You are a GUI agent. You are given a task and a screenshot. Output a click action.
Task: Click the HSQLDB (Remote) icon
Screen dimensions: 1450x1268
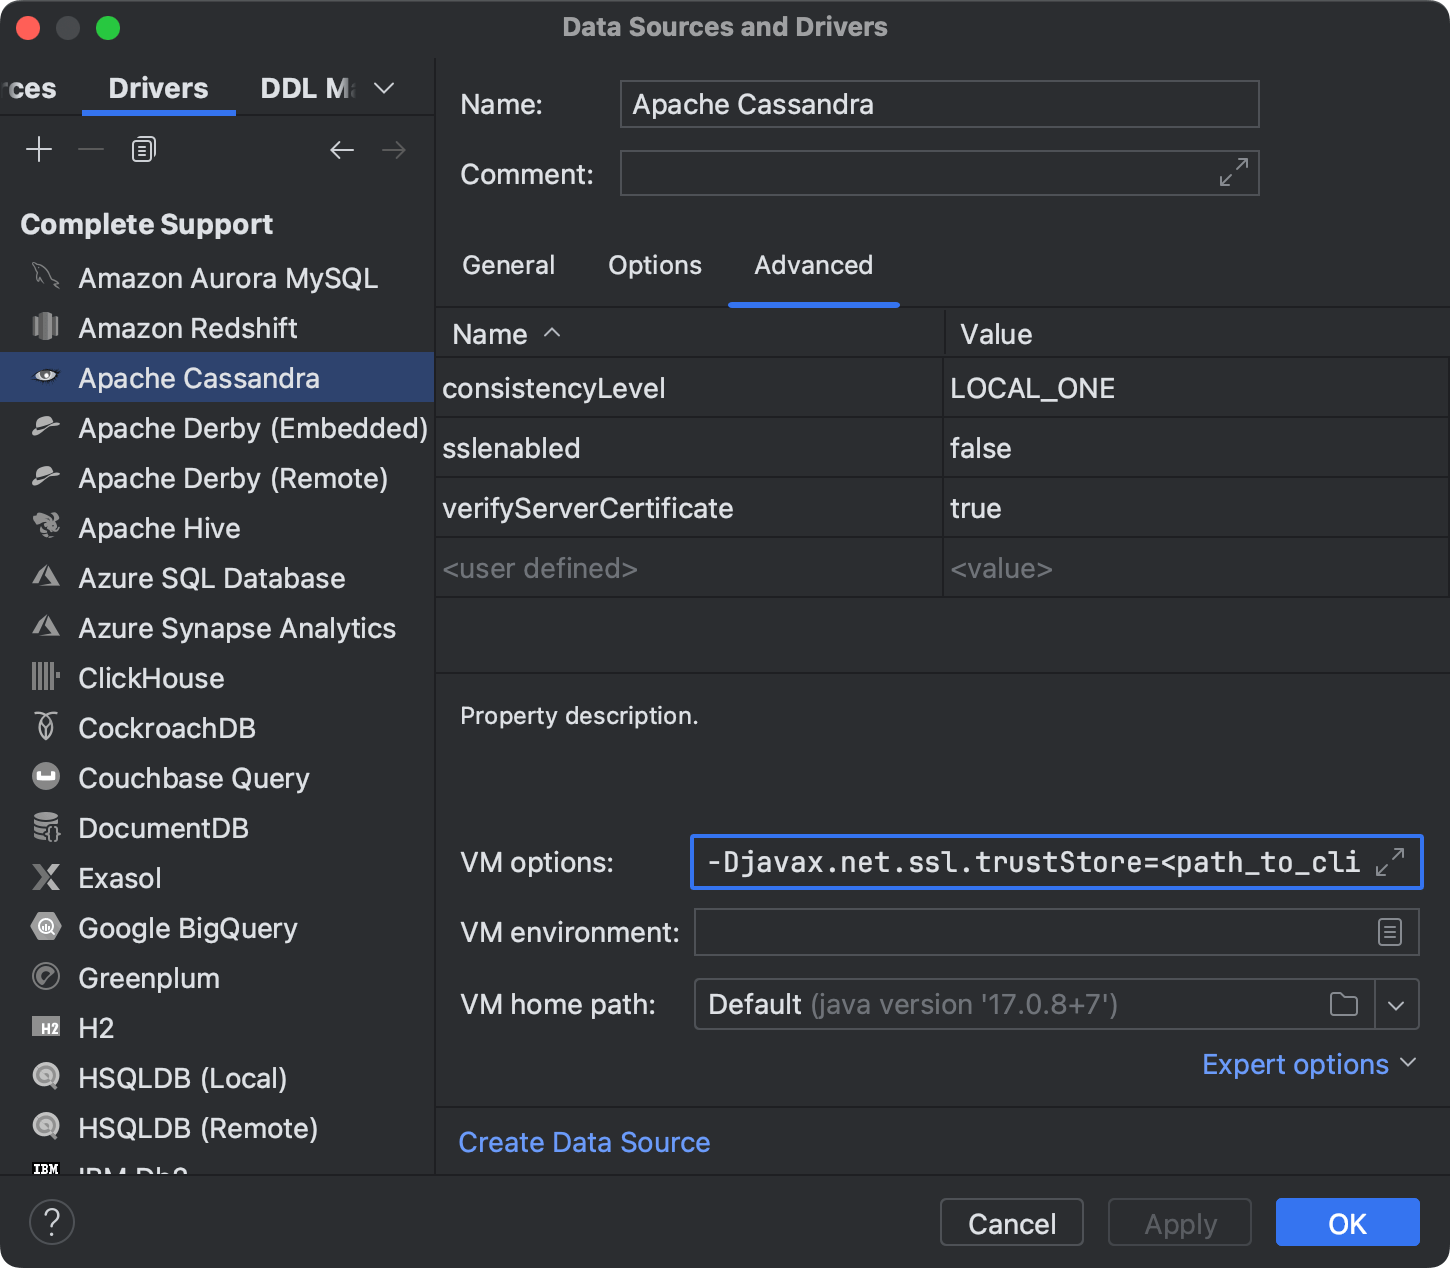[46, 1126]
